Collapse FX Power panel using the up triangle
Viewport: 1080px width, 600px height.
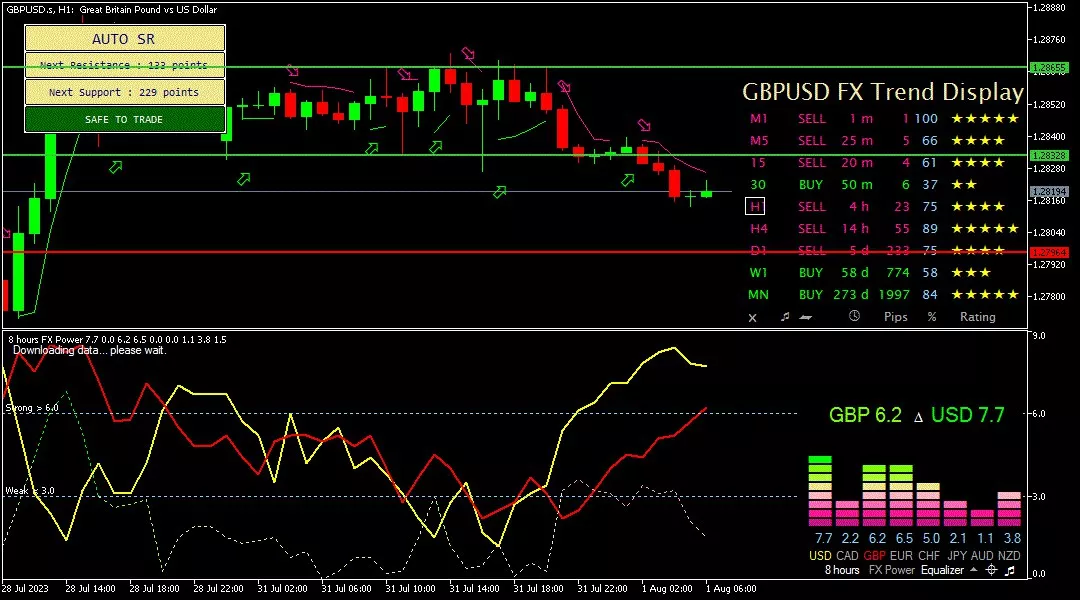973,570
